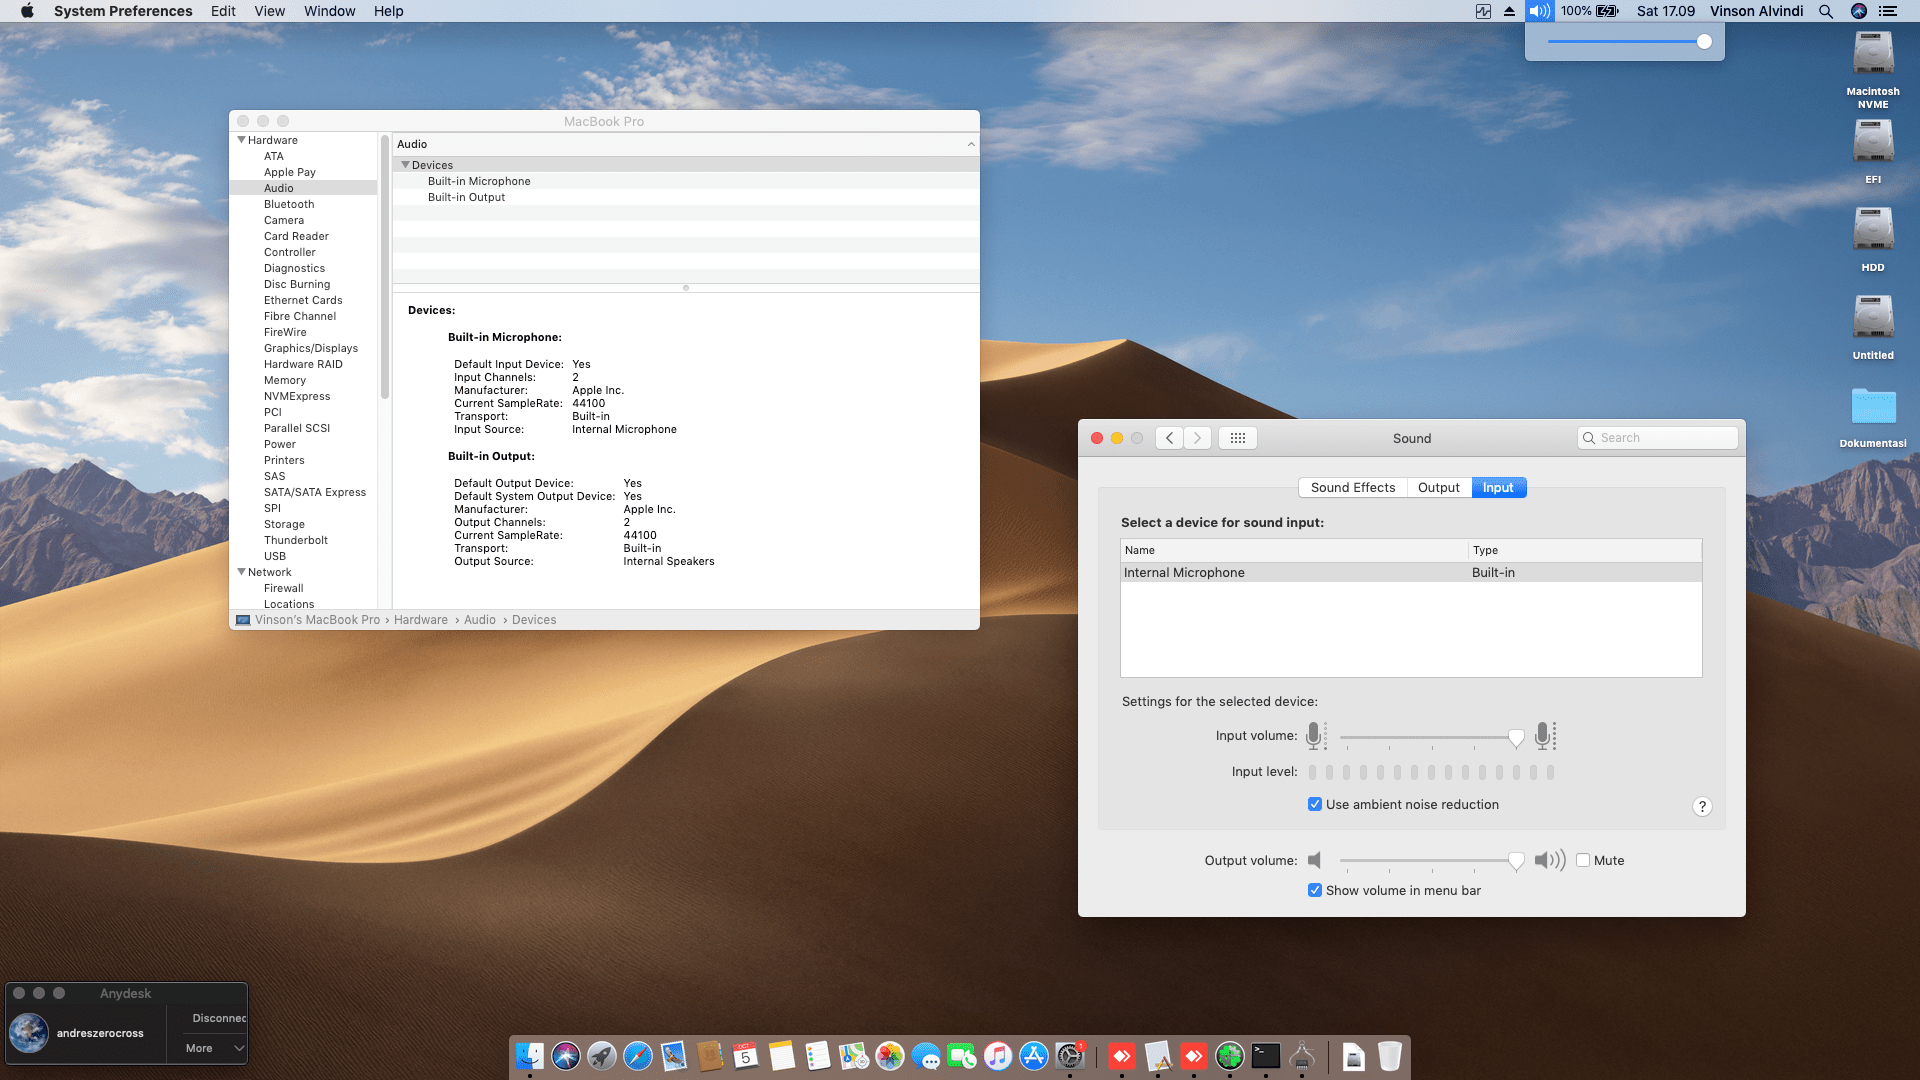This screenshot has height=1080, width=1920.
Task: Select Built-in Output device row
Action: [685, 197]
